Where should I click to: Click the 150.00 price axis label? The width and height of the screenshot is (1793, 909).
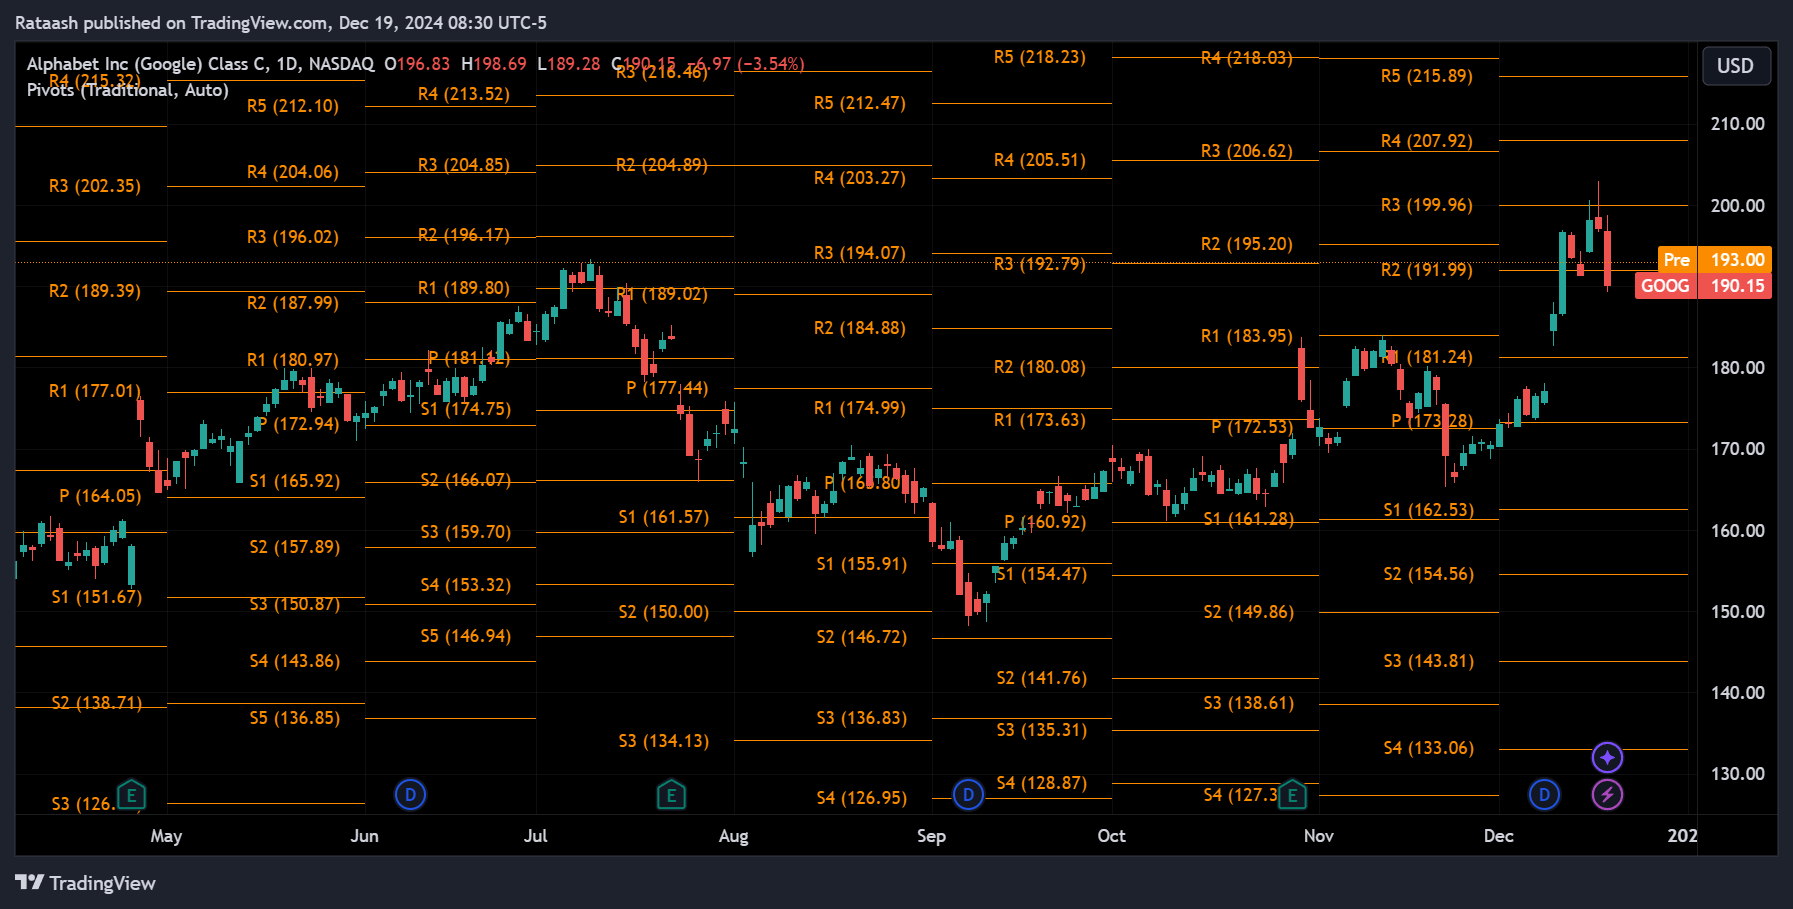(1738, 612)
